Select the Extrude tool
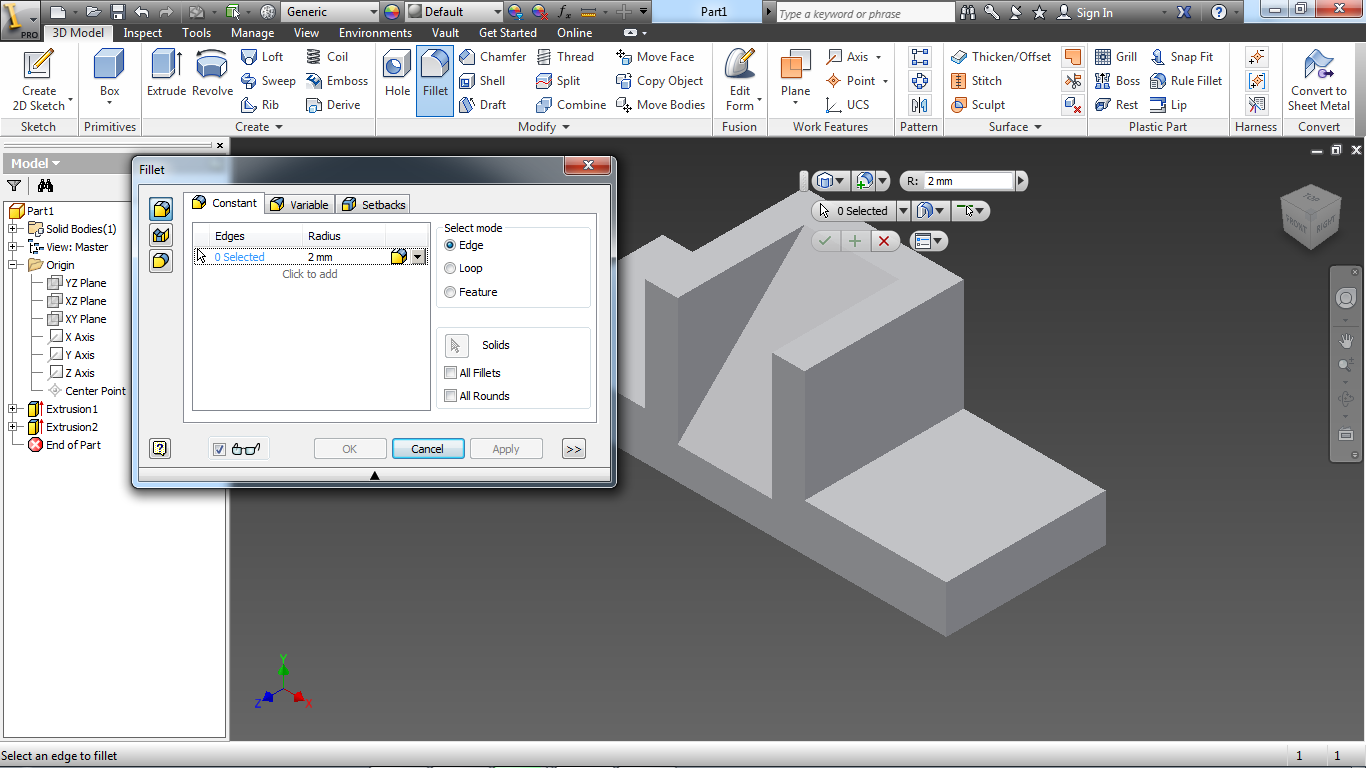Screen dimensions: 1366x768 tap(166, 75)
